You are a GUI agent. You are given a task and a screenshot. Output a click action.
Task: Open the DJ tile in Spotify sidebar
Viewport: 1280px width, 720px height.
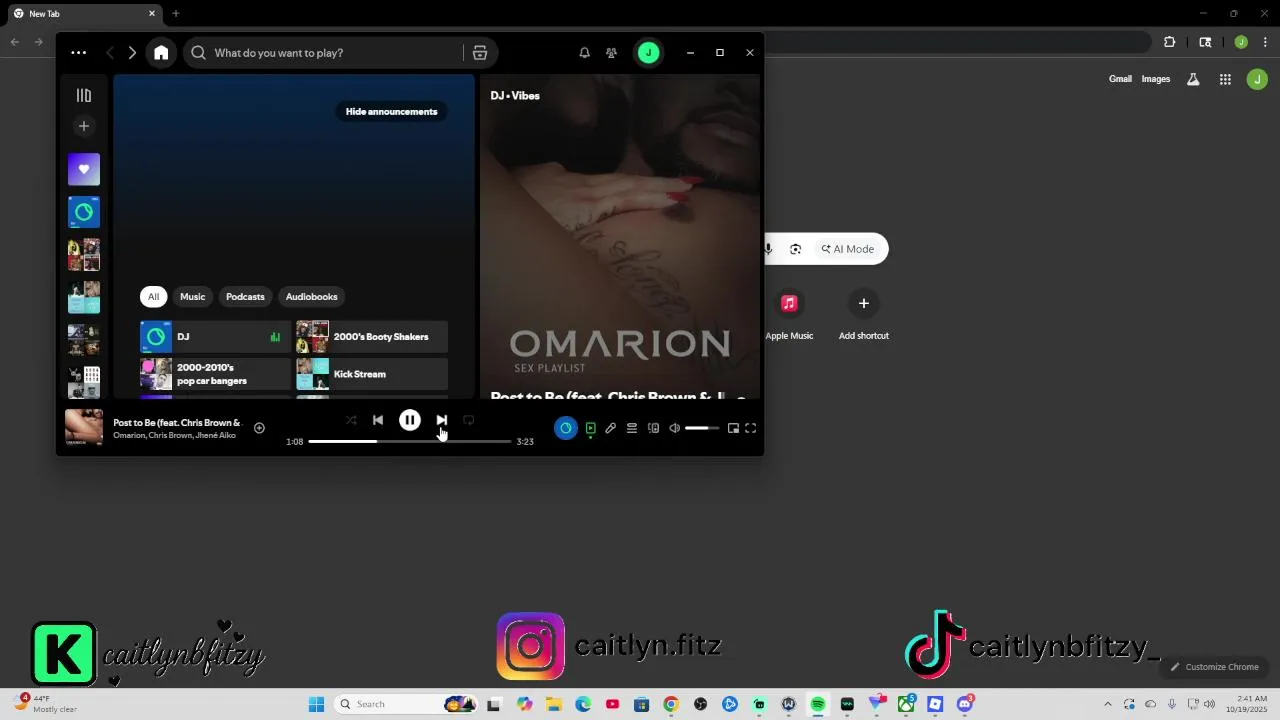click(84, 212)
